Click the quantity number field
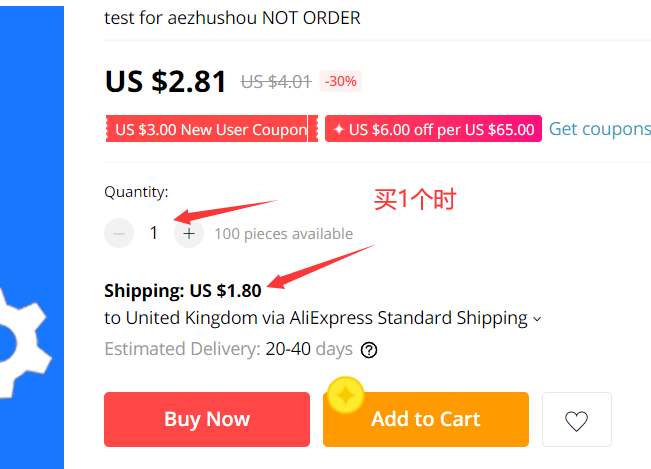 pos(154,233)
